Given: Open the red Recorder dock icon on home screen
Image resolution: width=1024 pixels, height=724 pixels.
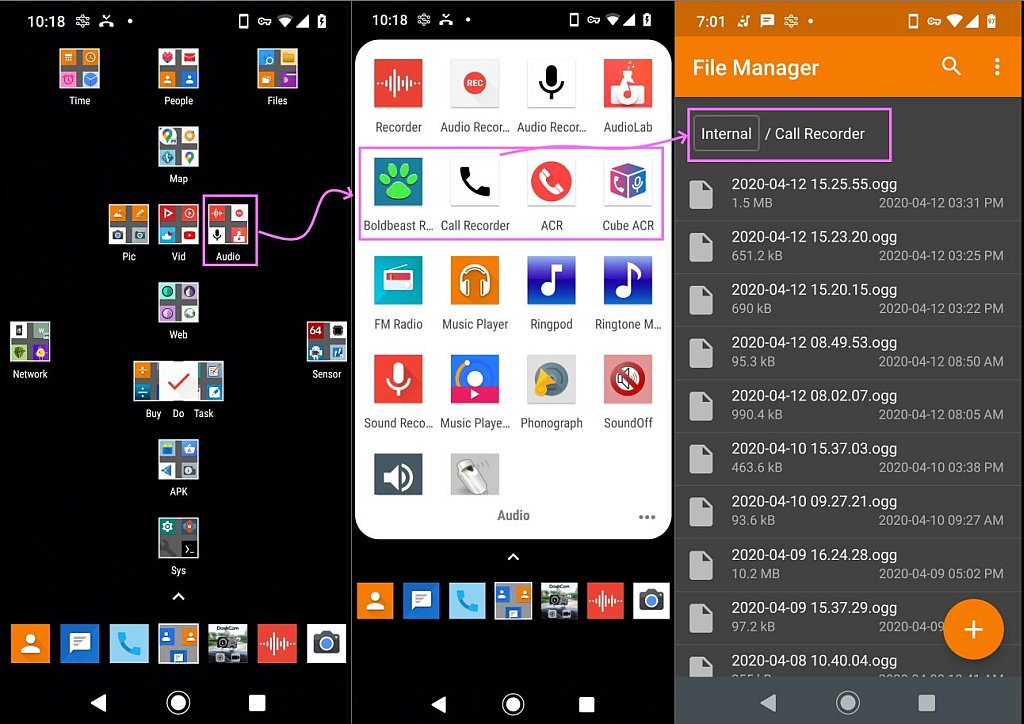Looking at the screenshot, I should (x=277, y=644).
